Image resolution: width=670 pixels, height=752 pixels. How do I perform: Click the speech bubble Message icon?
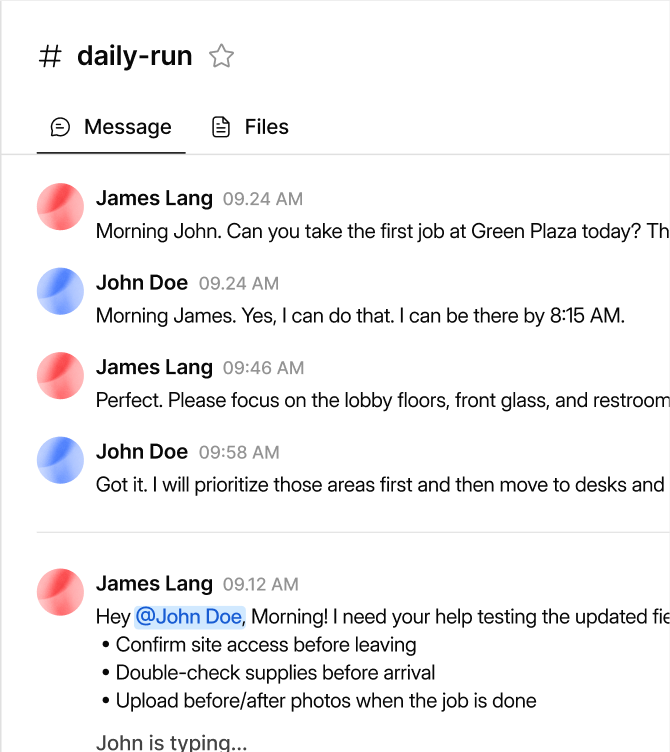[60, 127]
